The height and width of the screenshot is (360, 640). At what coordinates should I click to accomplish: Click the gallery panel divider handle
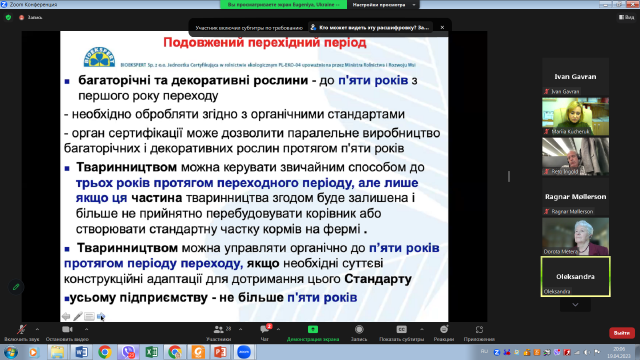[x=509, y=176]
